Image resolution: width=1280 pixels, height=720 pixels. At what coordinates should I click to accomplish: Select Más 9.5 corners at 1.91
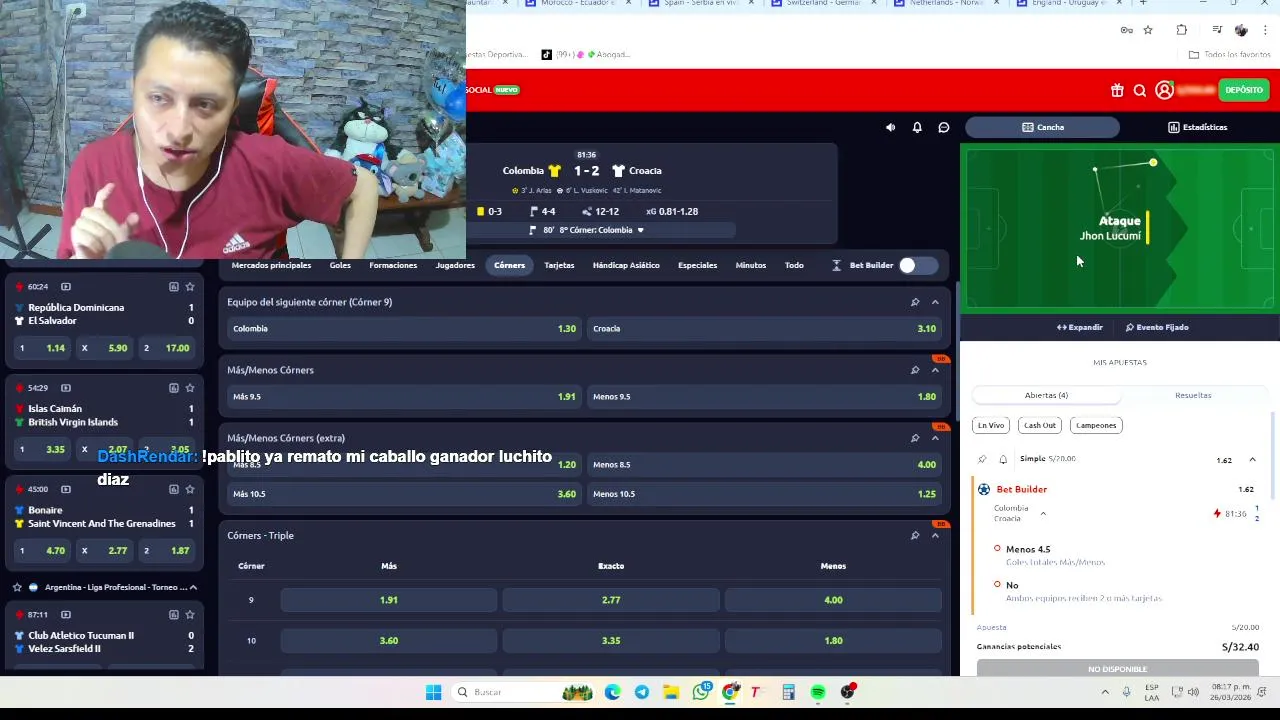(404, 397)
